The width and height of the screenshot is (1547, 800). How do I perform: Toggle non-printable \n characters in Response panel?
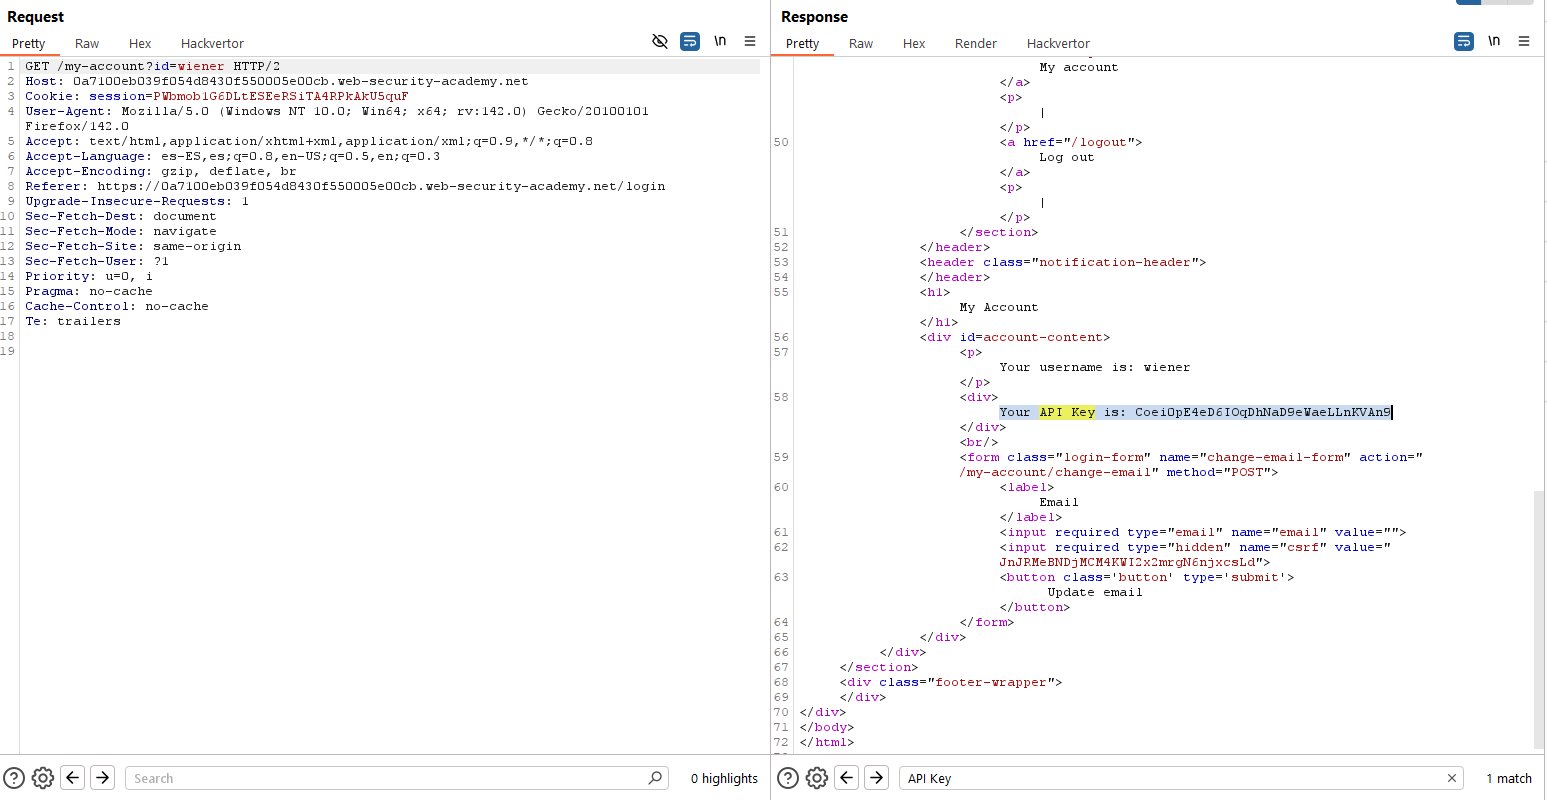[x=1494, y=41]
